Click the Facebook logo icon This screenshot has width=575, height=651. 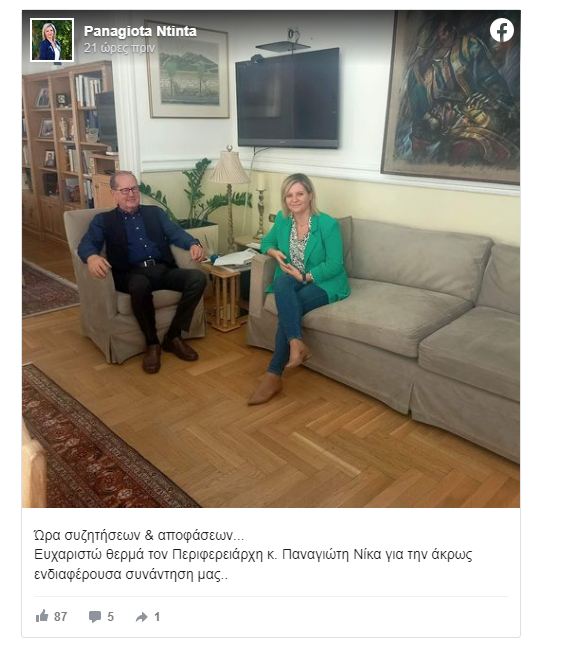pos(502,30)
